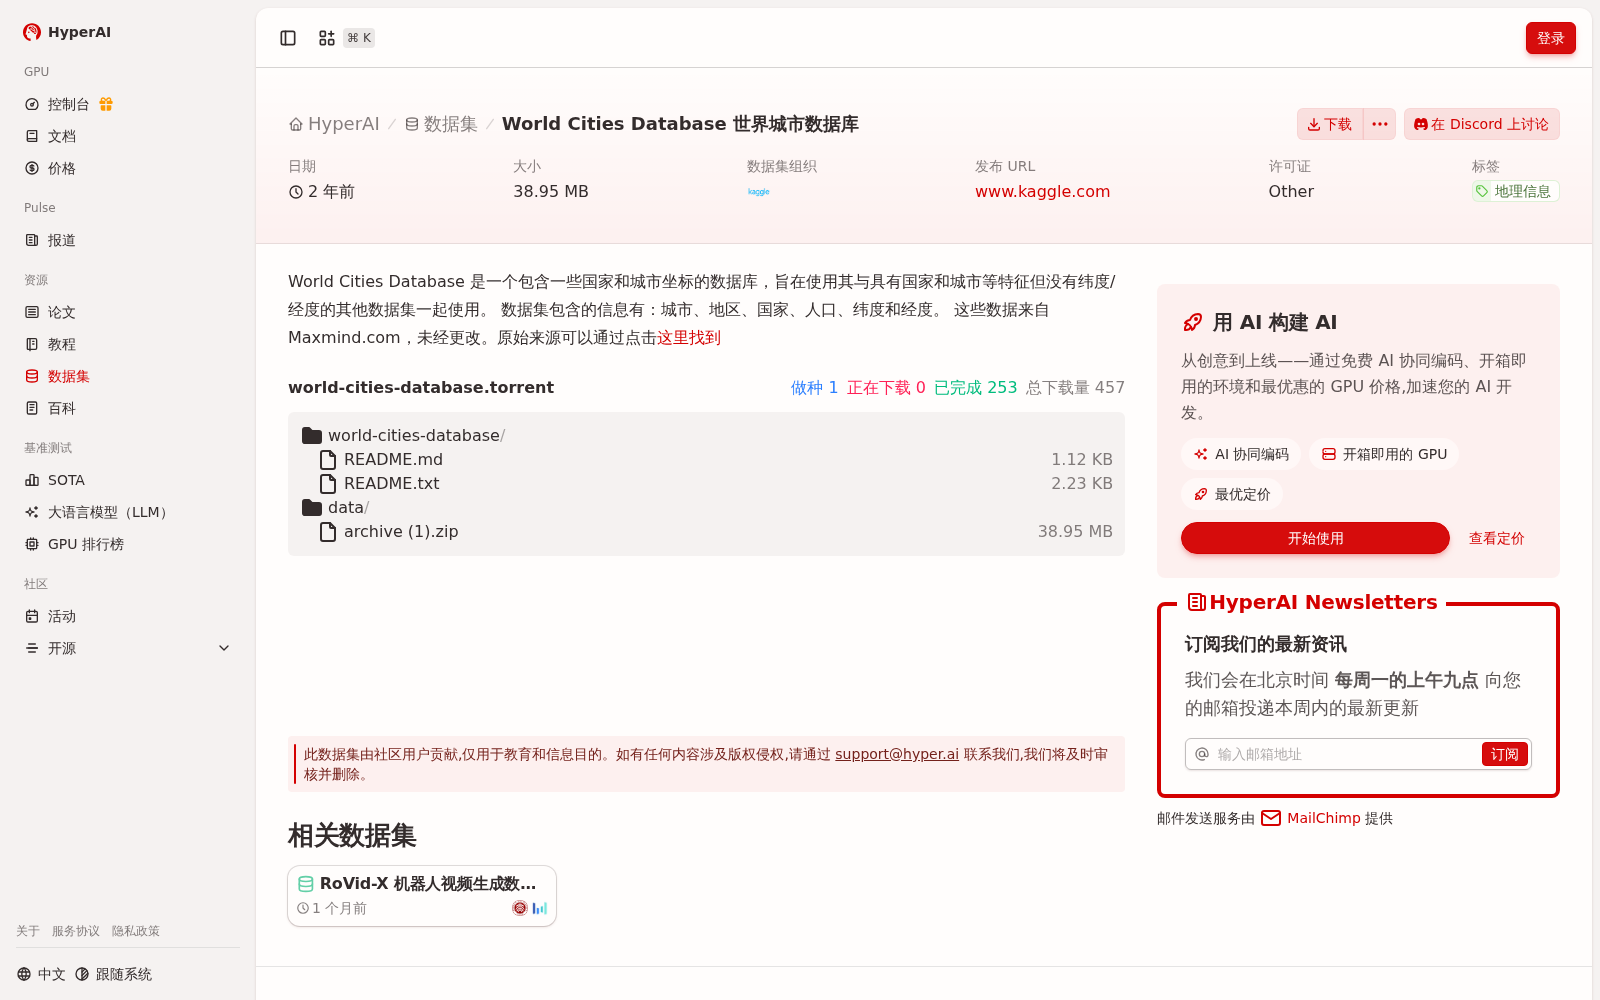This screenshot has height=1000, width=1600.
Task: Click the 地理信息 tag
Action: pyautogui.click(x=1515, y=191)
